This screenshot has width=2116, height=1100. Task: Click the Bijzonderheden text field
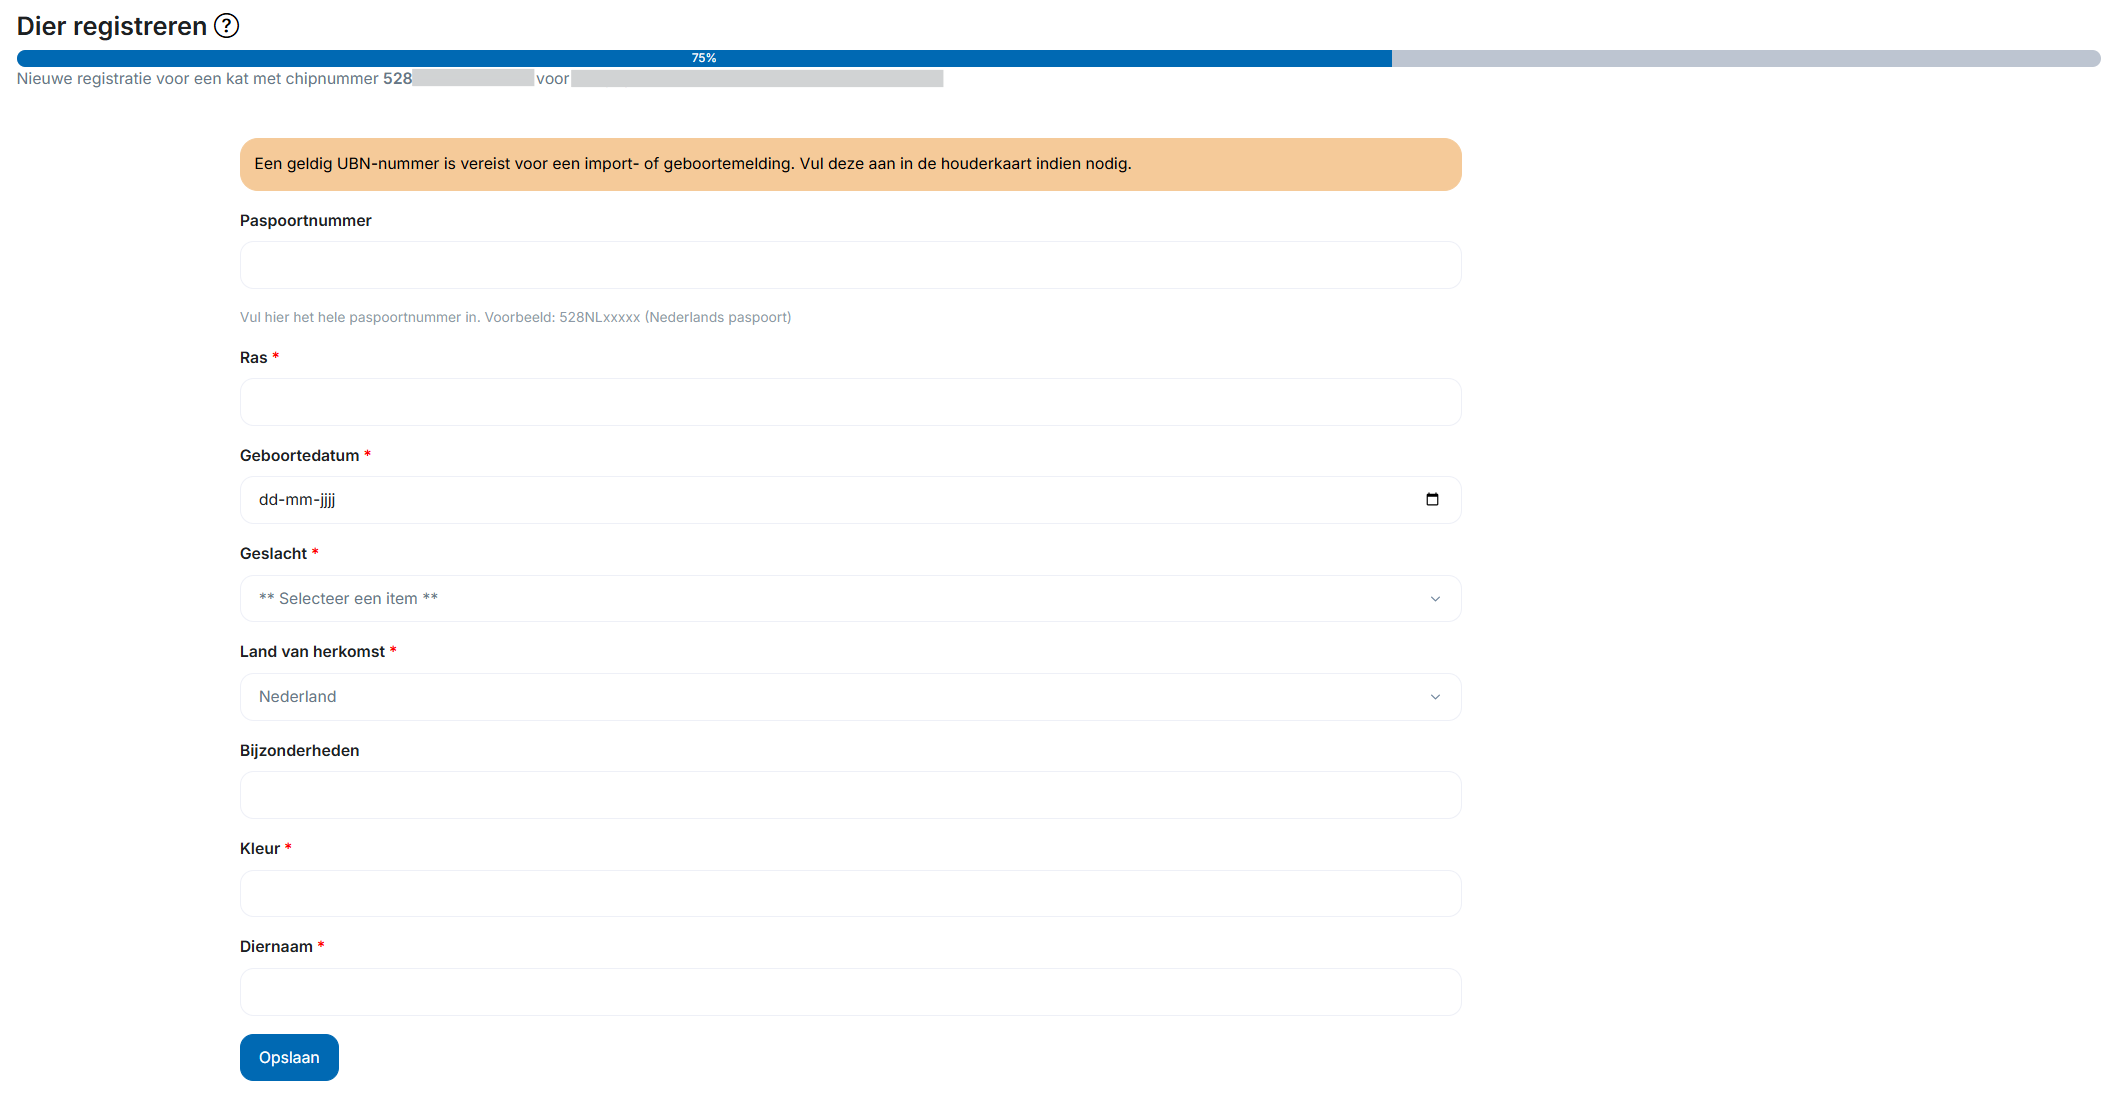pyautogui.click(x=850, y=795)
